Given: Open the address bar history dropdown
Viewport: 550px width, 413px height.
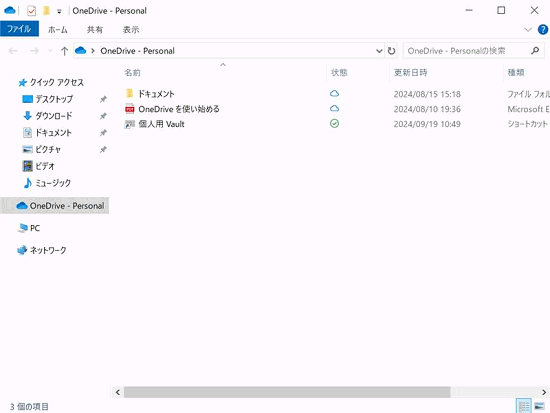Looking at the screenshot, I should [x=379, y=51].
